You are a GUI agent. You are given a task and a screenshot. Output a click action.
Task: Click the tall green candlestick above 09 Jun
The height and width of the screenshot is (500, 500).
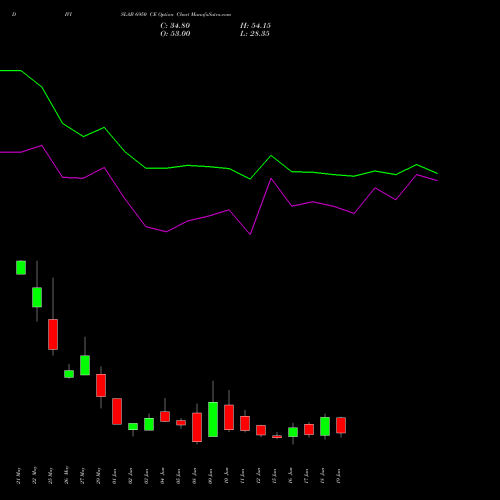[x=213, y=419]
